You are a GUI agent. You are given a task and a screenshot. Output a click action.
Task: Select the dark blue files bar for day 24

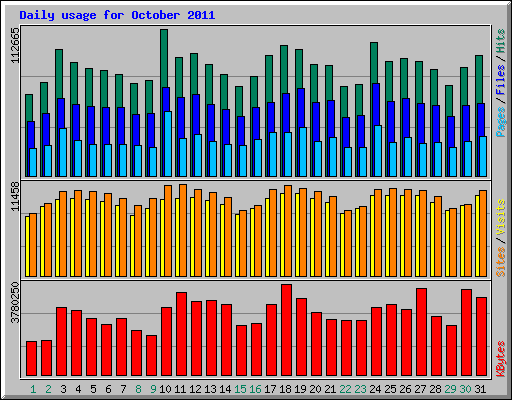click(376, 104)
